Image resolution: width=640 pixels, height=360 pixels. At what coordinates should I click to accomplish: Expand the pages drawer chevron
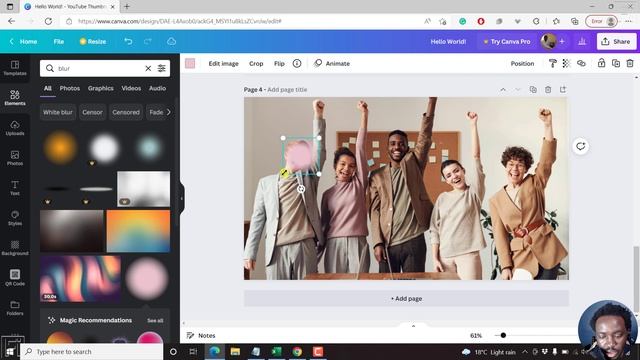click(413, 326)
